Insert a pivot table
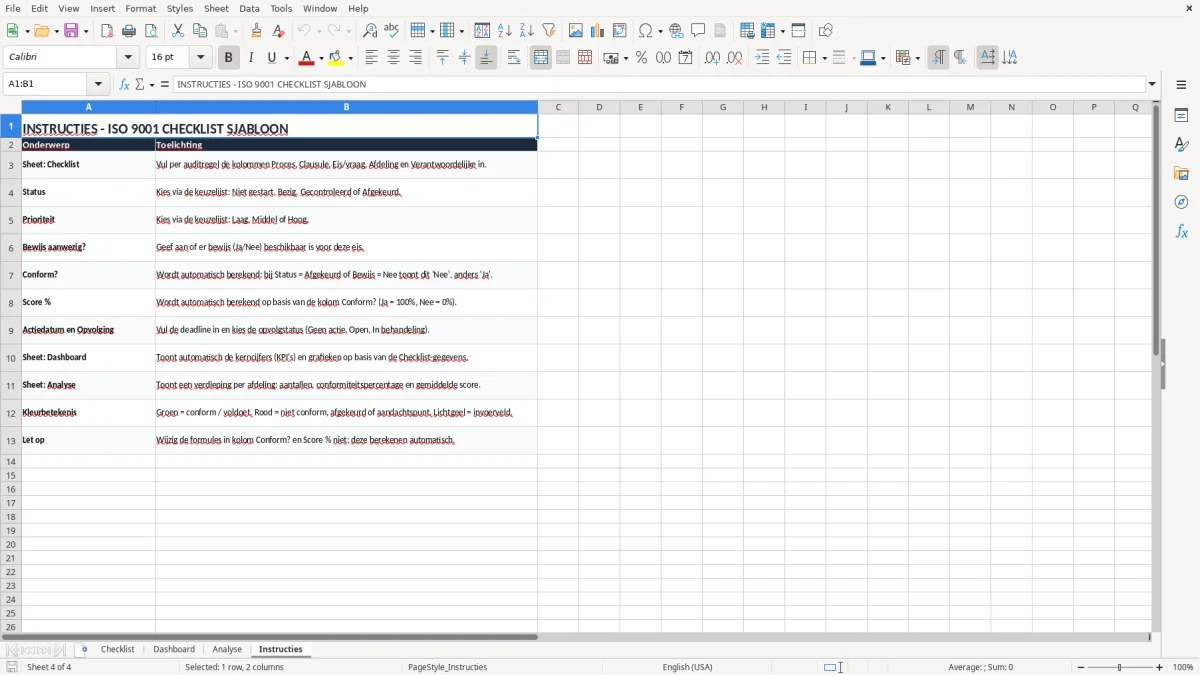 [620, 31]
